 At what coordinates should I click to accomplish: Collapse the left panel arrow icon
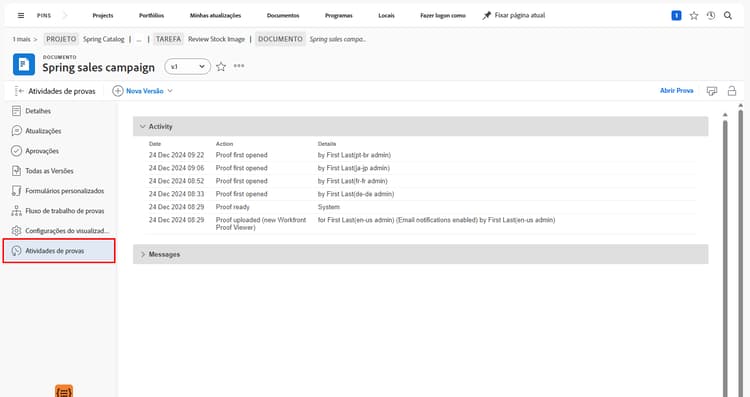point(19,91)
